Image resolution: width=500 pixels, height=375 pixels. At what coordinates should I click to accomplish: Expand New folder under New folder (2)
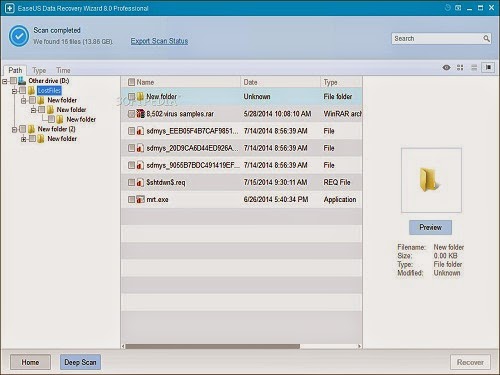[23, 139]
